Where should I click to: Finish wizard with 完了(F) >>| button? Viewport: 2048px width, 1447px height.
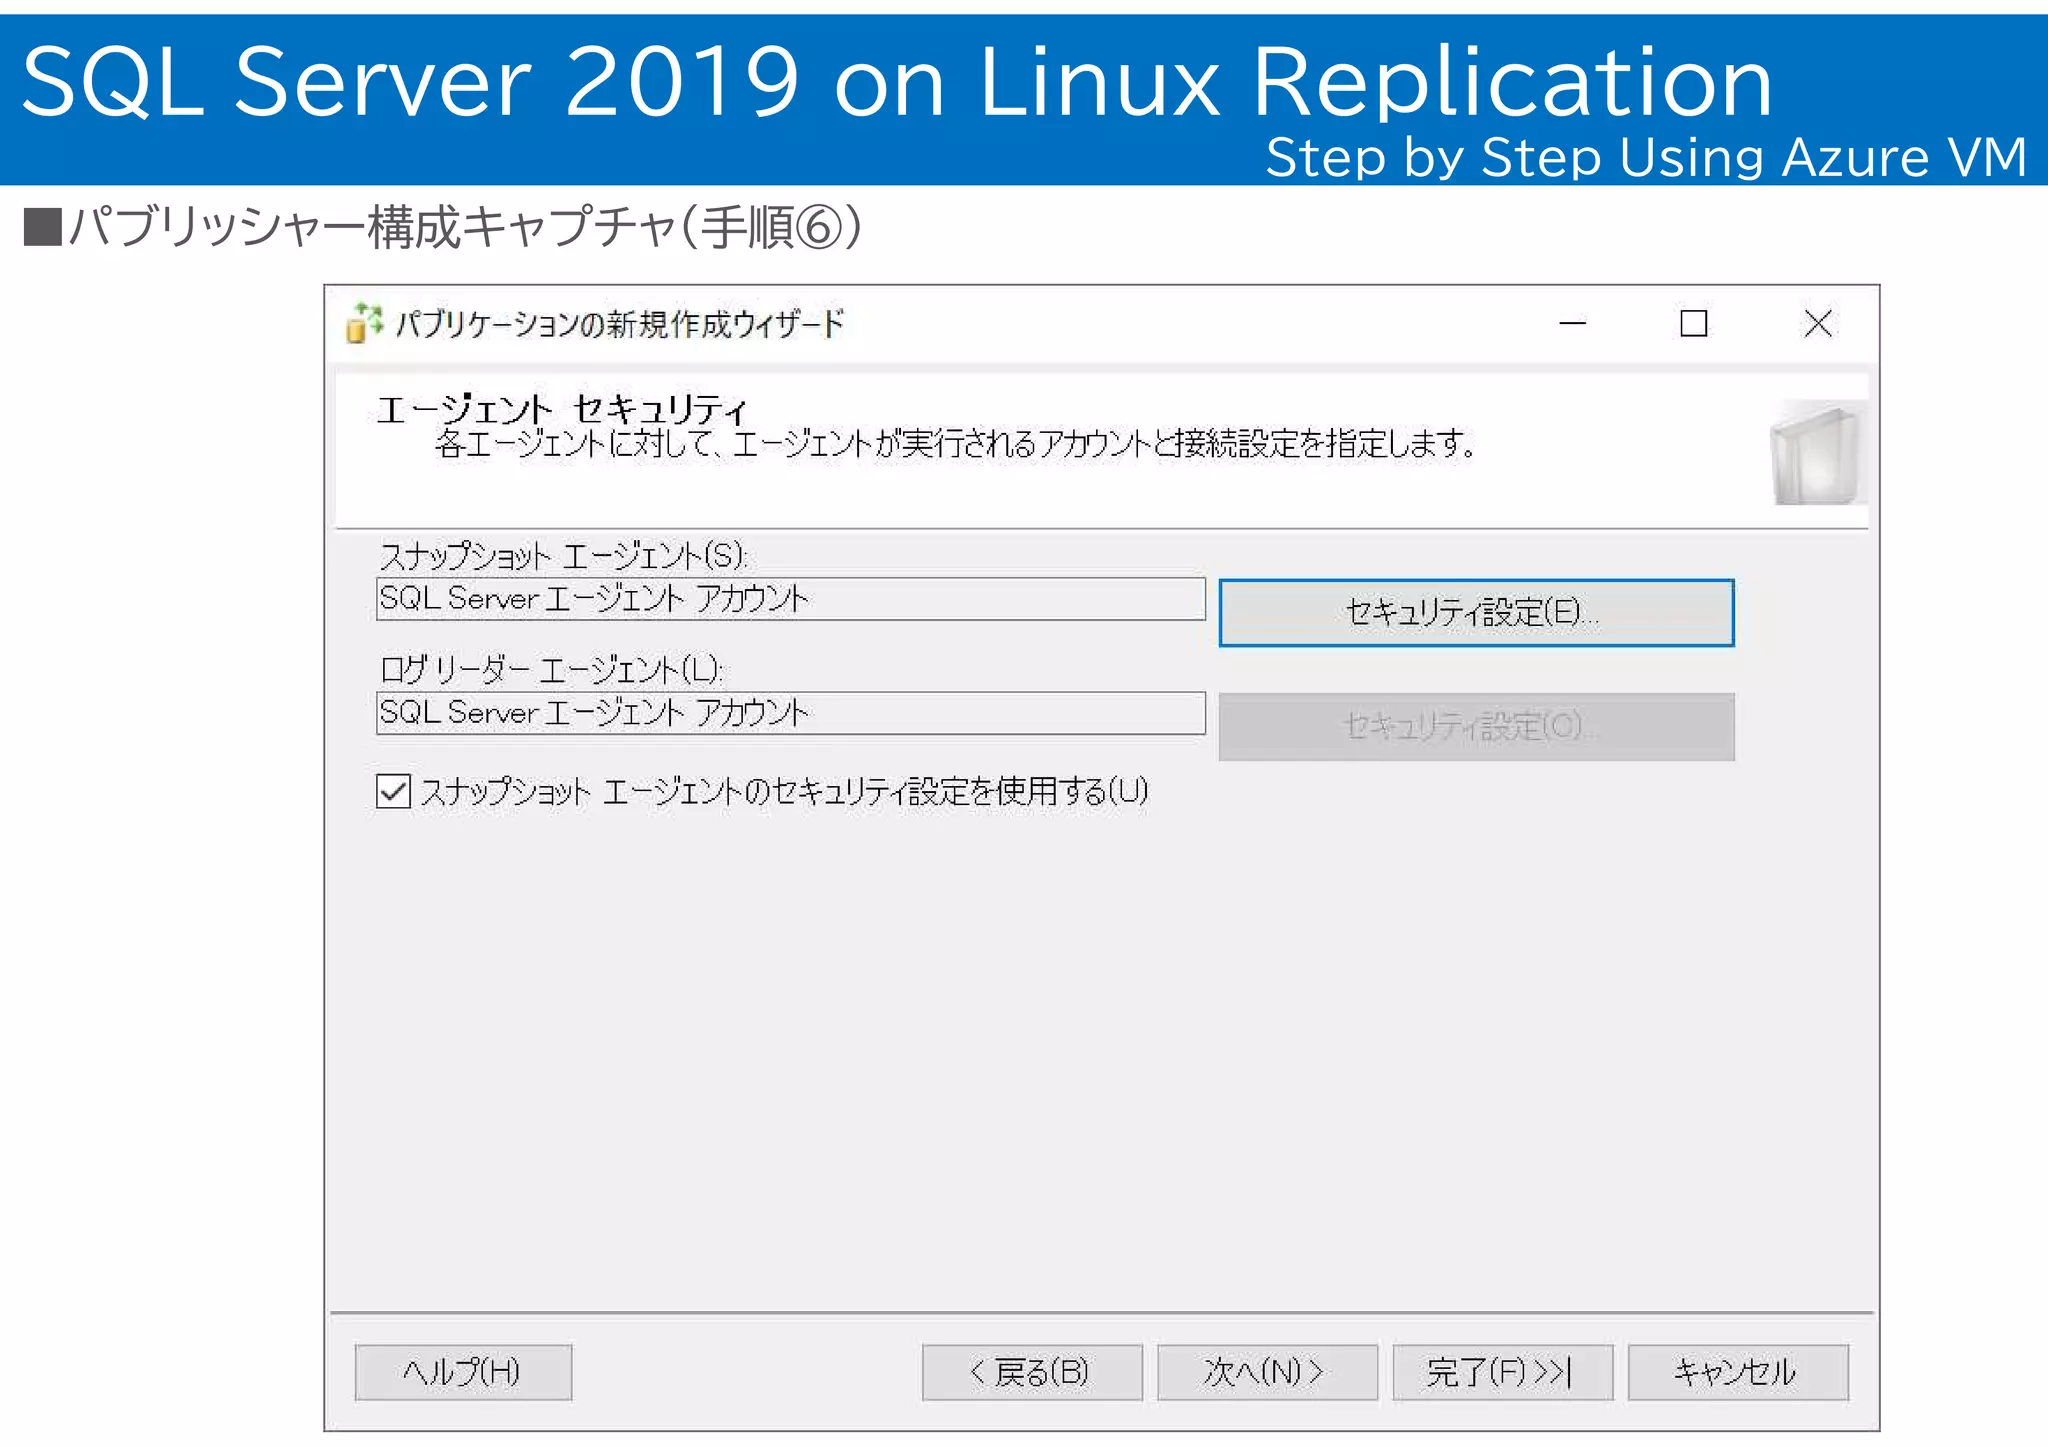1502,1371
